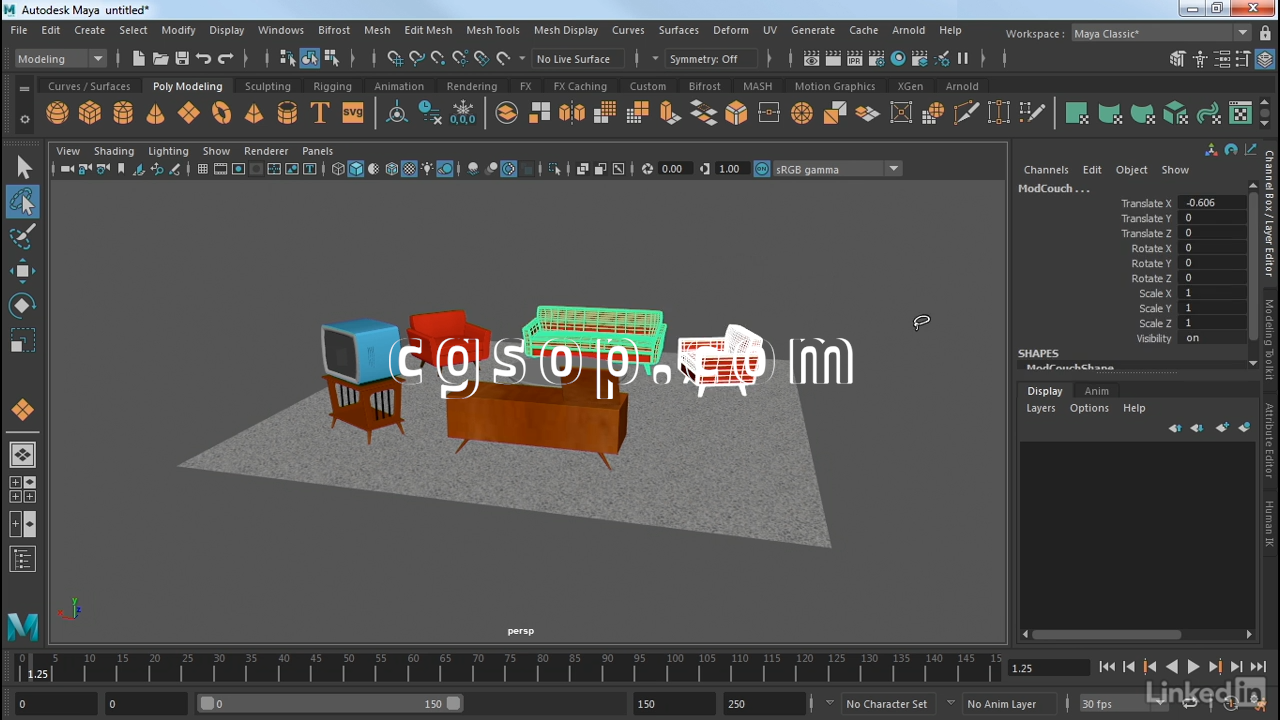Viewport: 1280px width, 720px height.
Task: Click the Extrude icon on the shelf
Action: point(670,113)
